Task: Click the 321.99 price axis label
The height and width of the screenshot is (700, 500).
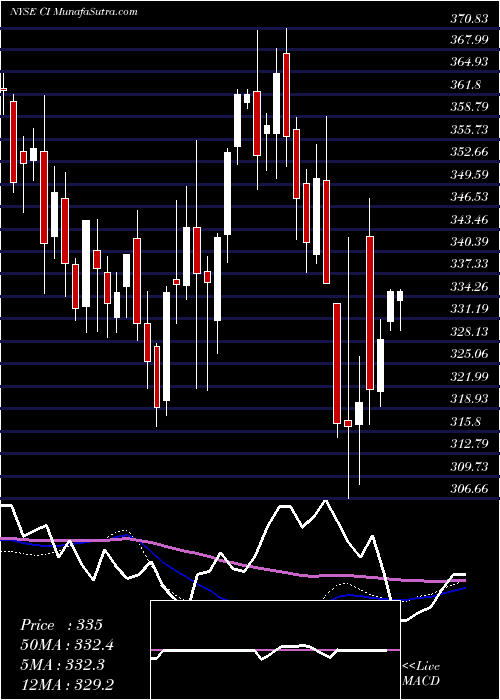Action: coord(469,376)
